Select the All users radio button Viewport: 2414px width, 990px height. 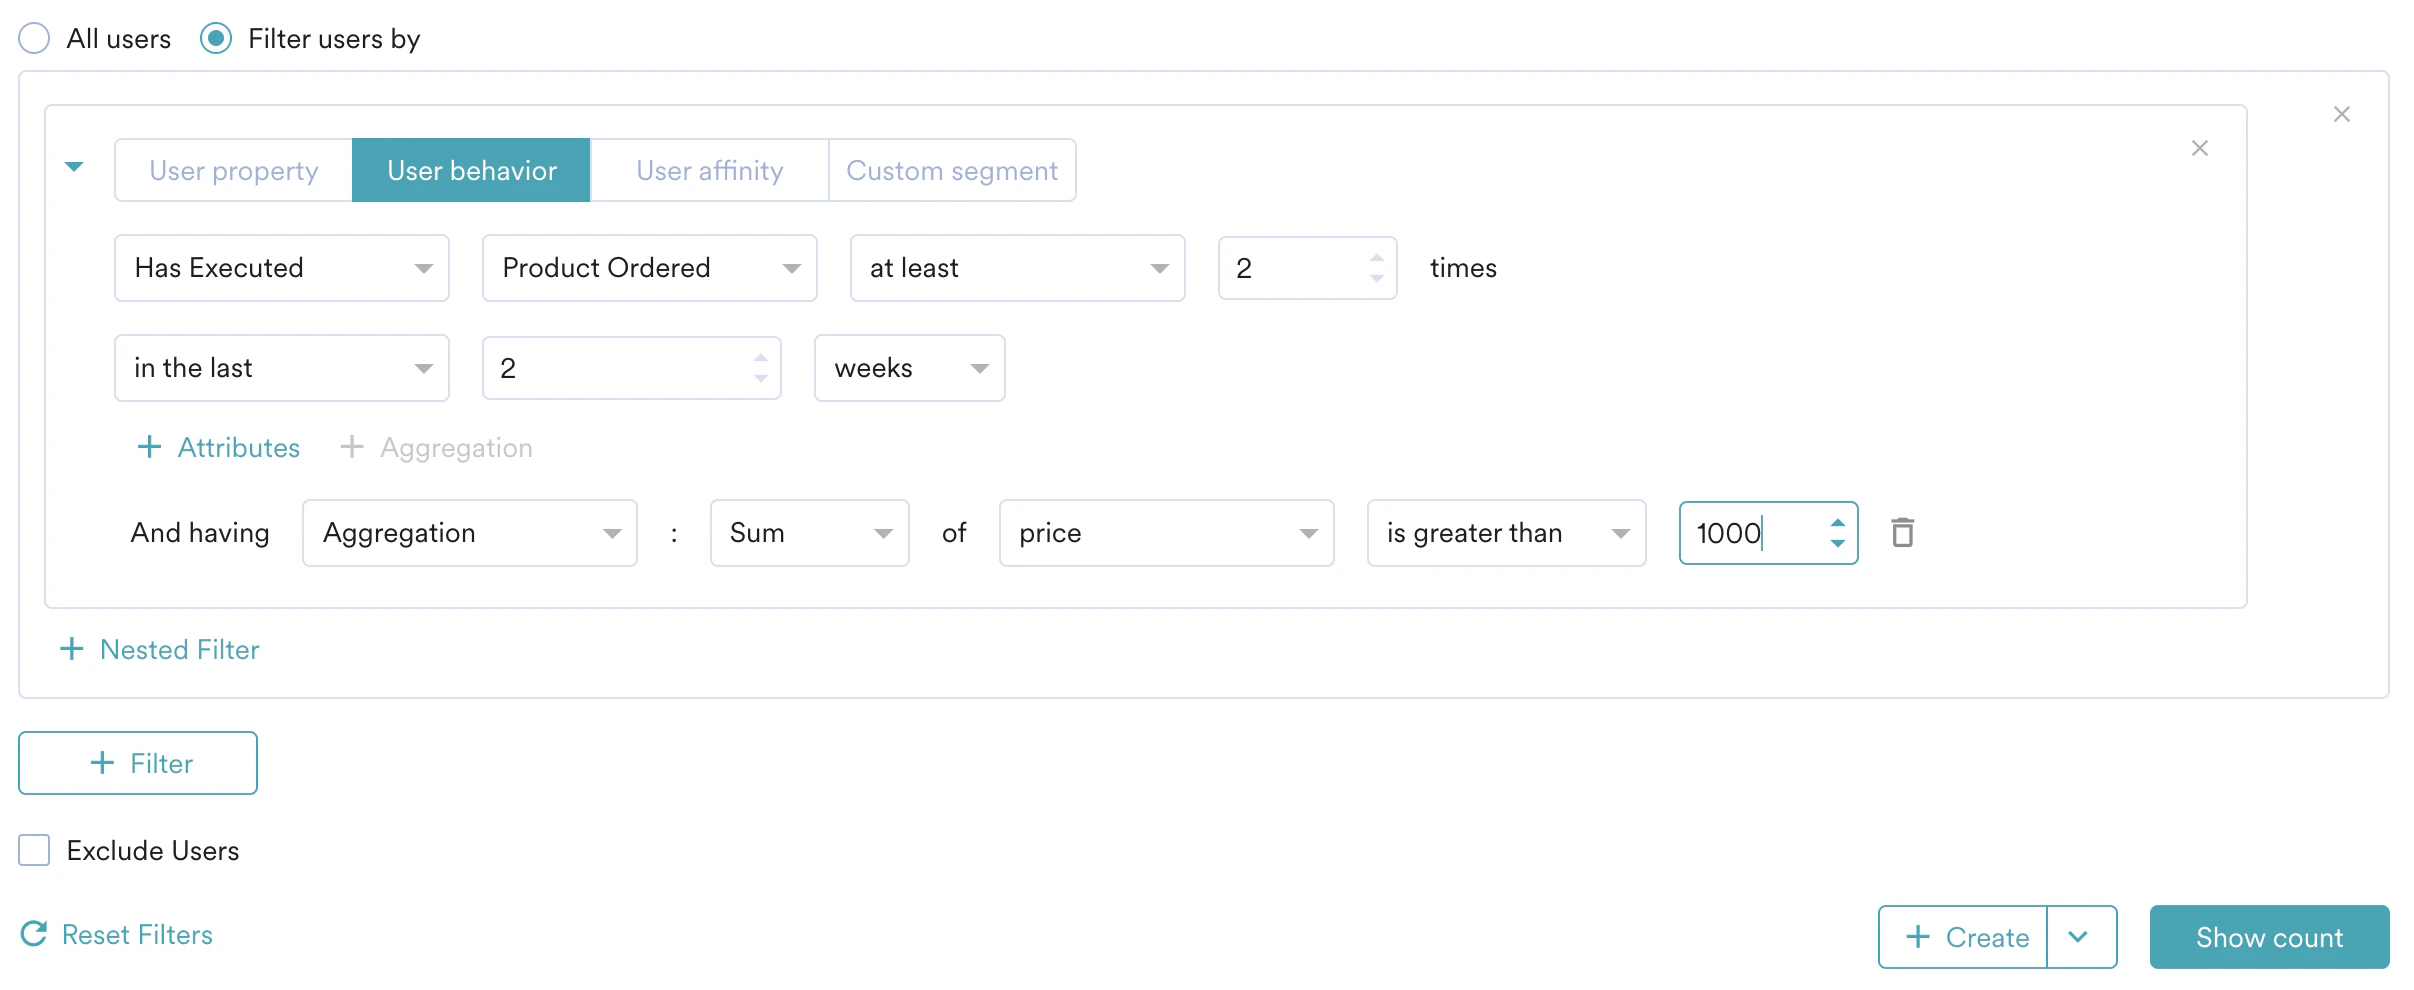click(34, 37)
